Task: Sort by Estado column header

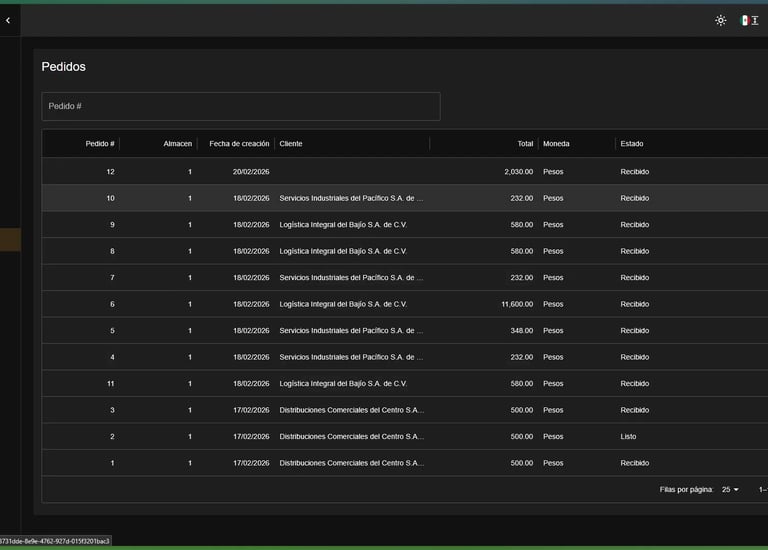Action: click(632, 143)
